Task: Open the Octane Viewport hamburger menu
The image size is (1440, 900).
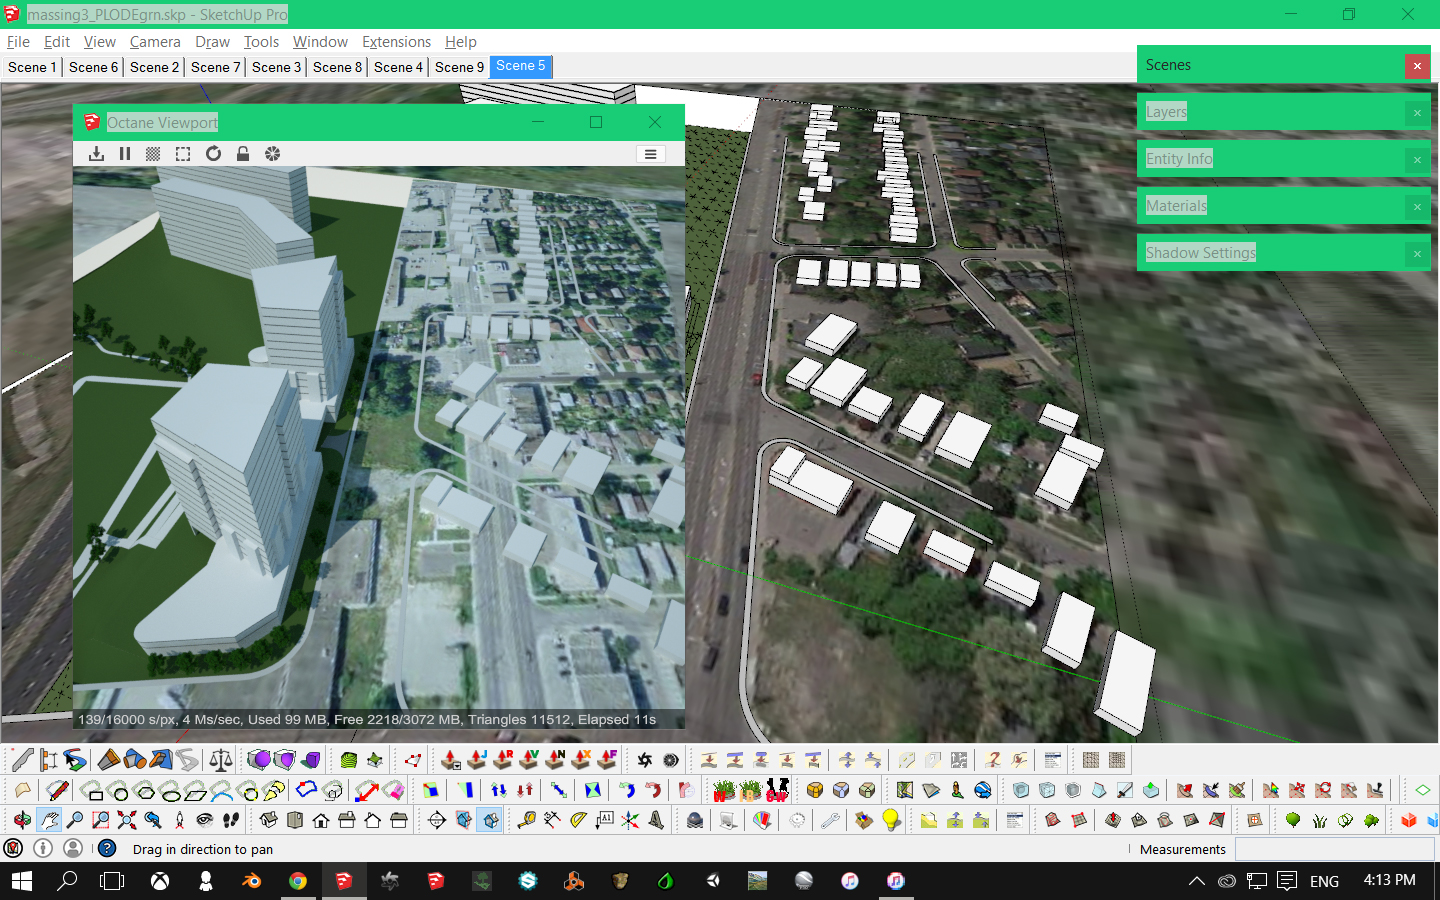Action: pyautogui.click(x=651, y=154)
